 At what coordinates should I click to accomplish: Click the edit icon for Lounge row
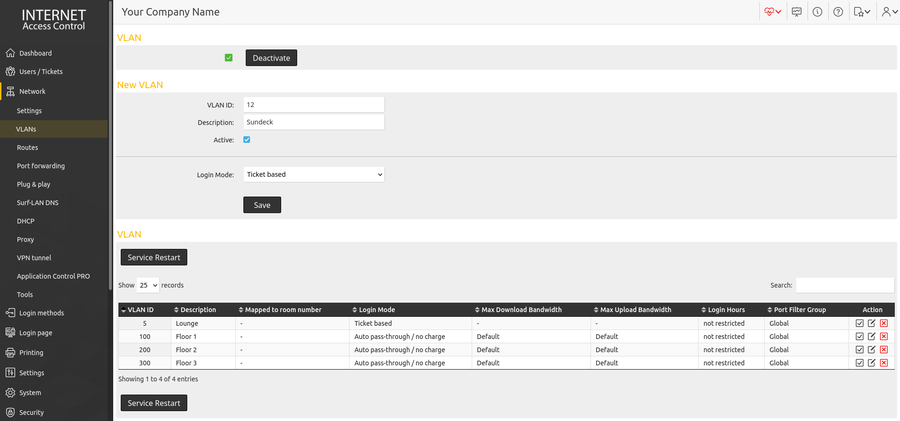click(871, 323)
